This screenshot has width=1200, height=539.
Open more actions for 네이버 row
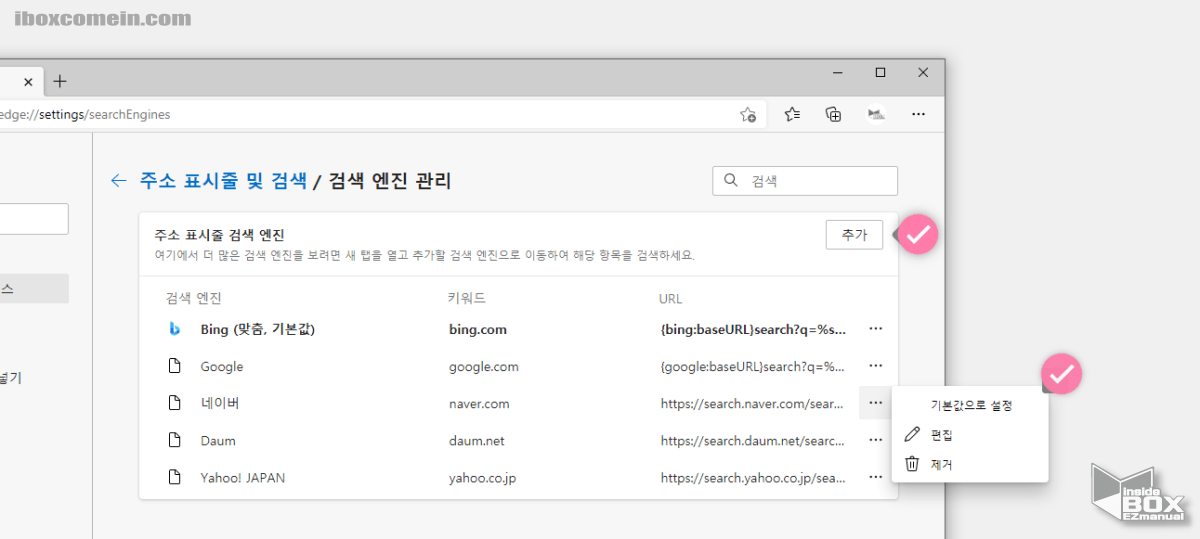pyautogui.click(x=876, y=403)
